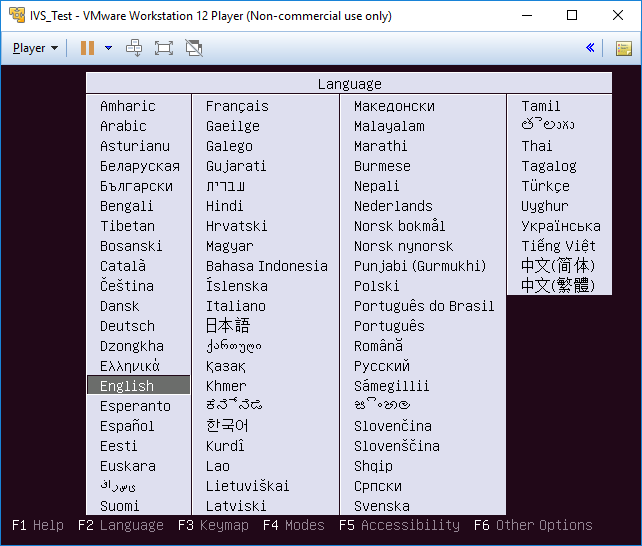Select Thai

pyautogui.click(x=537, y=146)
